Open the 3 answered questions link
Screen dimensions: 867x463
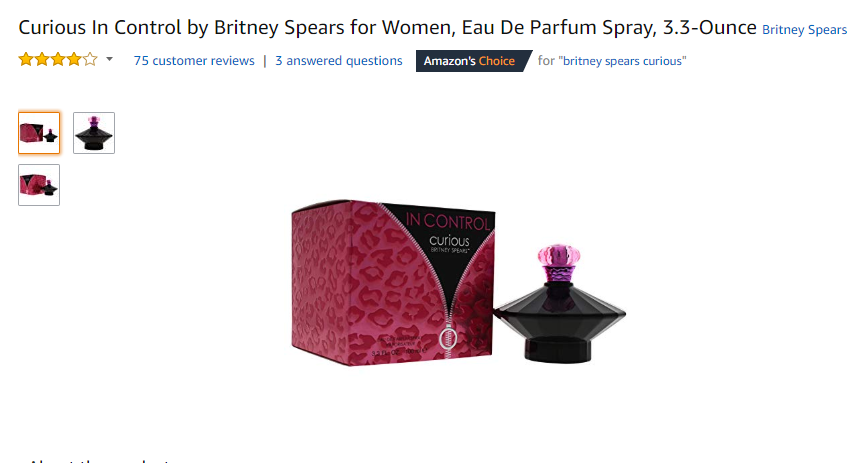coord(339,61)
